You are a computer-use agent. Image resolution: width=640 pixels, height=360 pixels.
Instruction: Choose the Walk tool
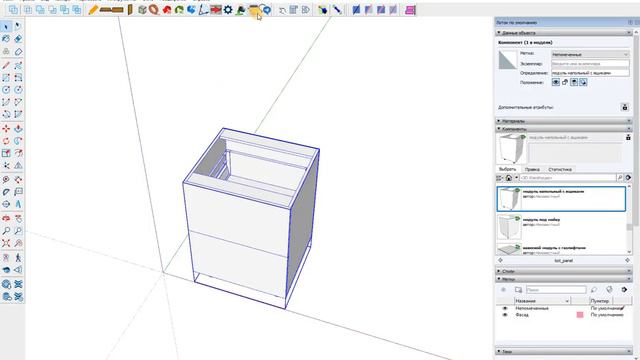point(18,258)
